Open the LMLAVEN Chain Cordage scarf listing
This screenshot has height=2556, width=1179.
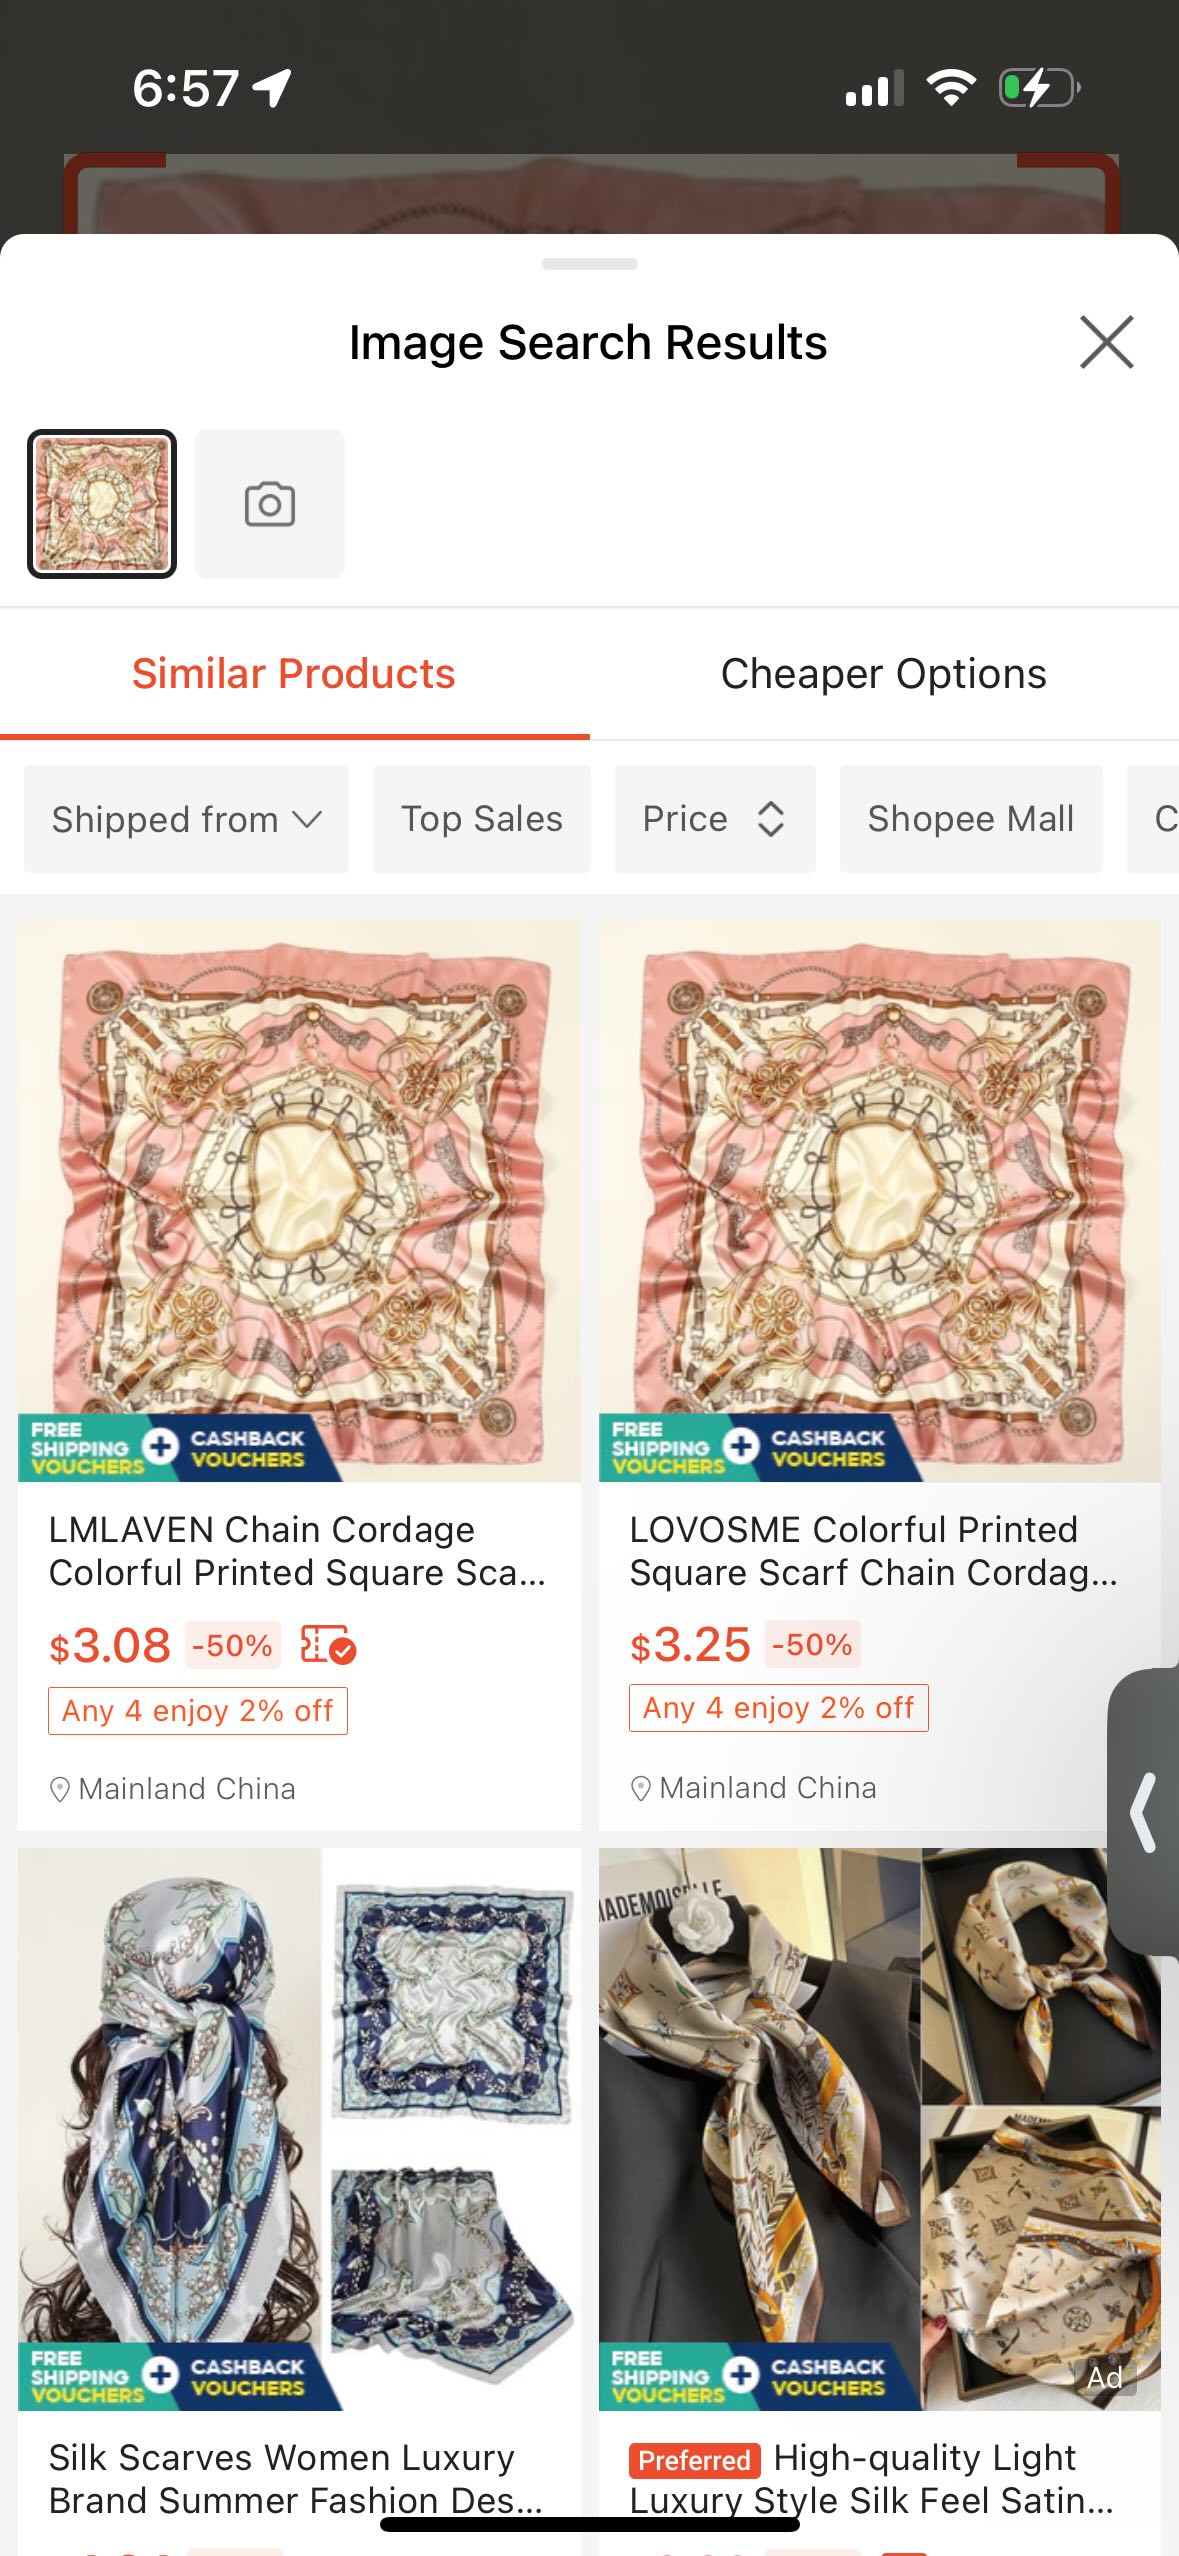[297, 1551]
